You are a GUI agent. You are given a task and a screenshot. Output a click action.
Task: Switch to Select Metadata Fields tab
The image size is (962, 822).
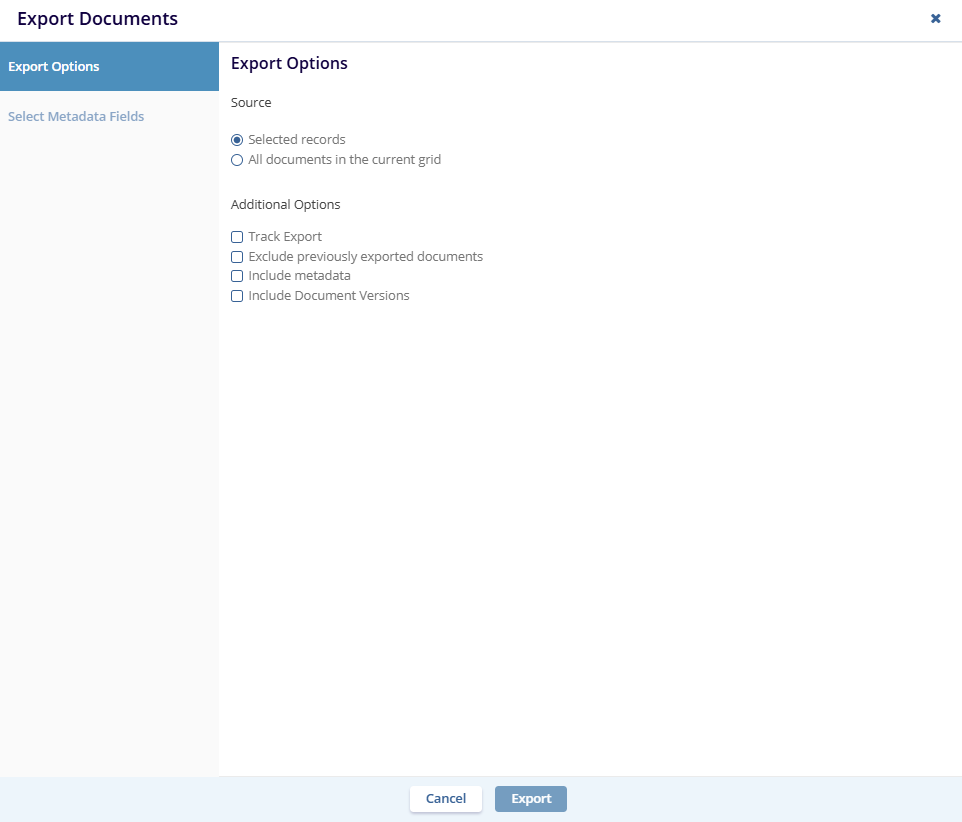click(75, 117)
